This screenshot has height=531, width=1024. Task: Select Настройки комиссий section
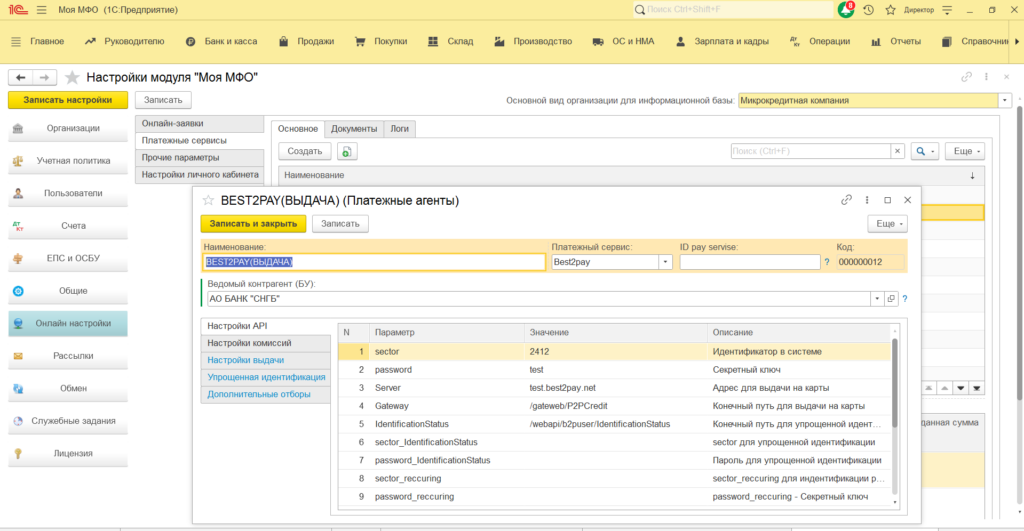266,343
